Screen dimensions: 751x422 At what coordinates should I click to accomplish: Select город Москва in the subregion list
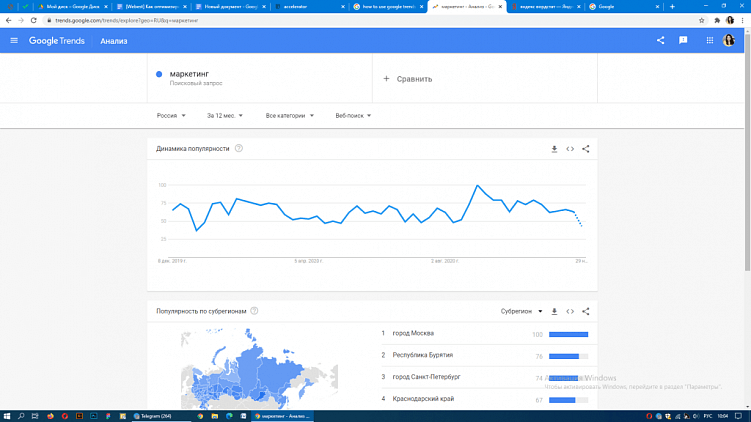(413, 333)
